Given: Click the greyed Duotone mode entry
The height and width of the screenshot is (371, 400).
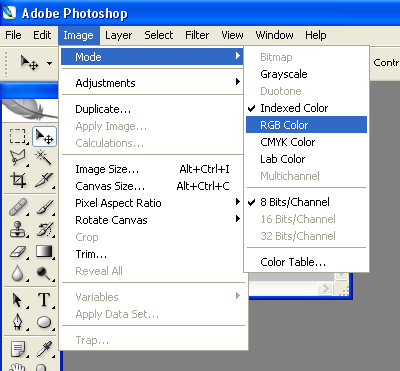Looking at the screenshot, I should tap(306, 91).
